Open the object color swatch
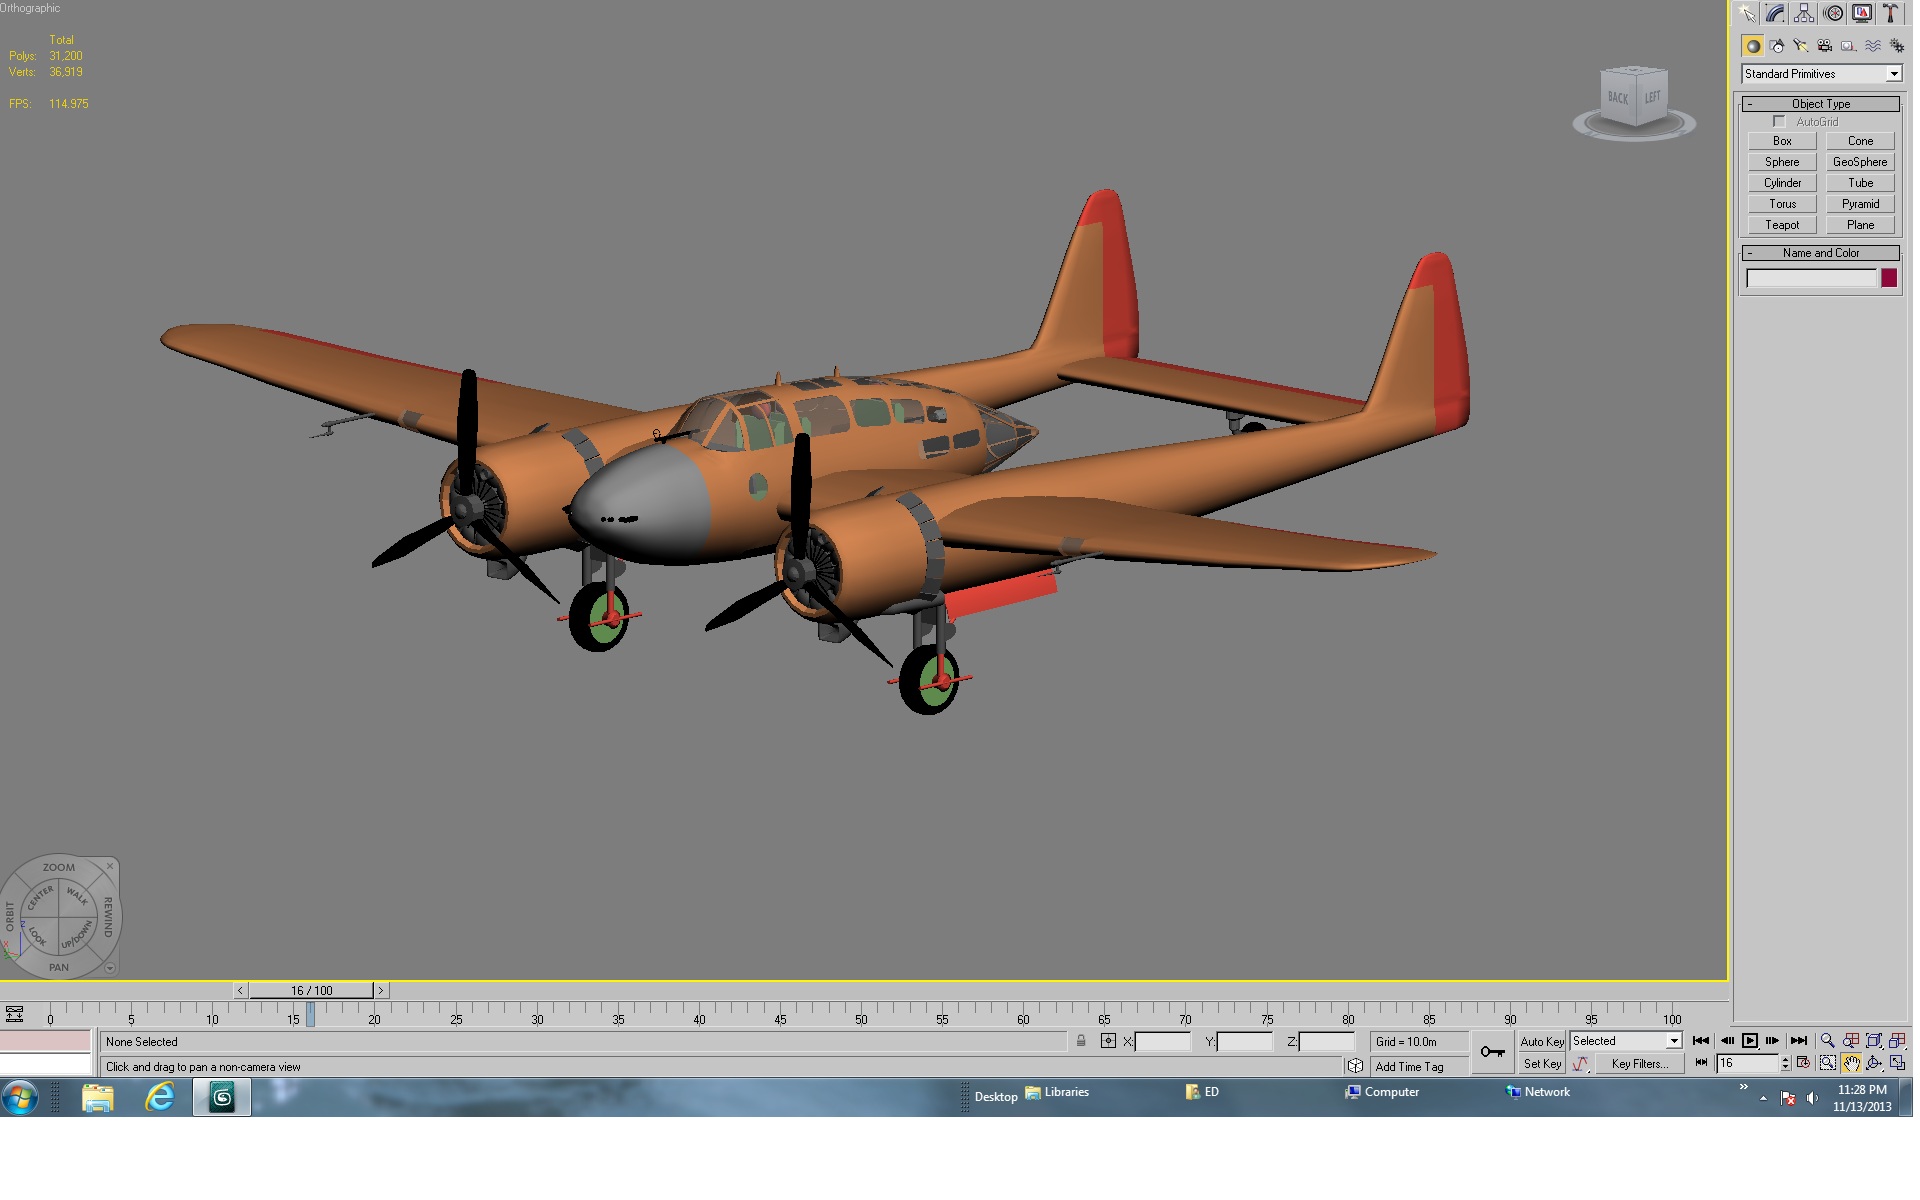This screenshot has width=1920, height=1200. coord(1889,278)
